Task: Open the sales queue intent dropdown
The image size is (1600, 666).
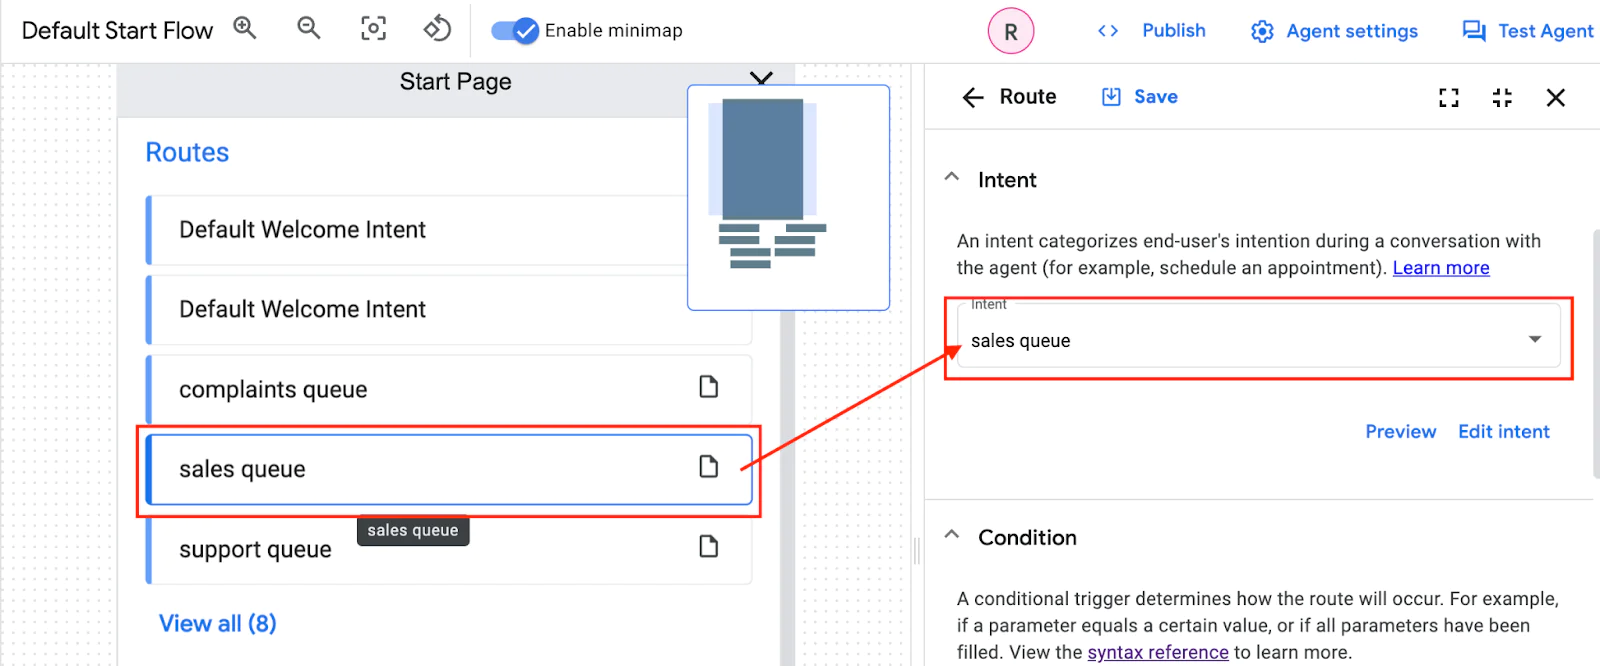Action: (x=1259, y=339)
